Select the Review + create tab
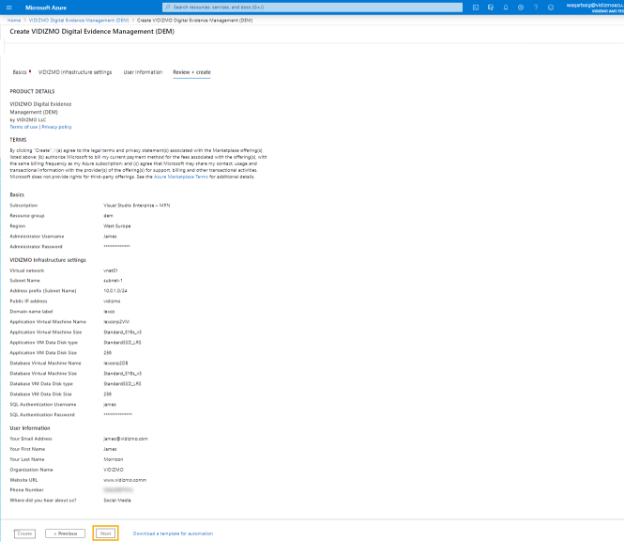The height and width of the screenshot is (542, 624). tap(192, 72)
